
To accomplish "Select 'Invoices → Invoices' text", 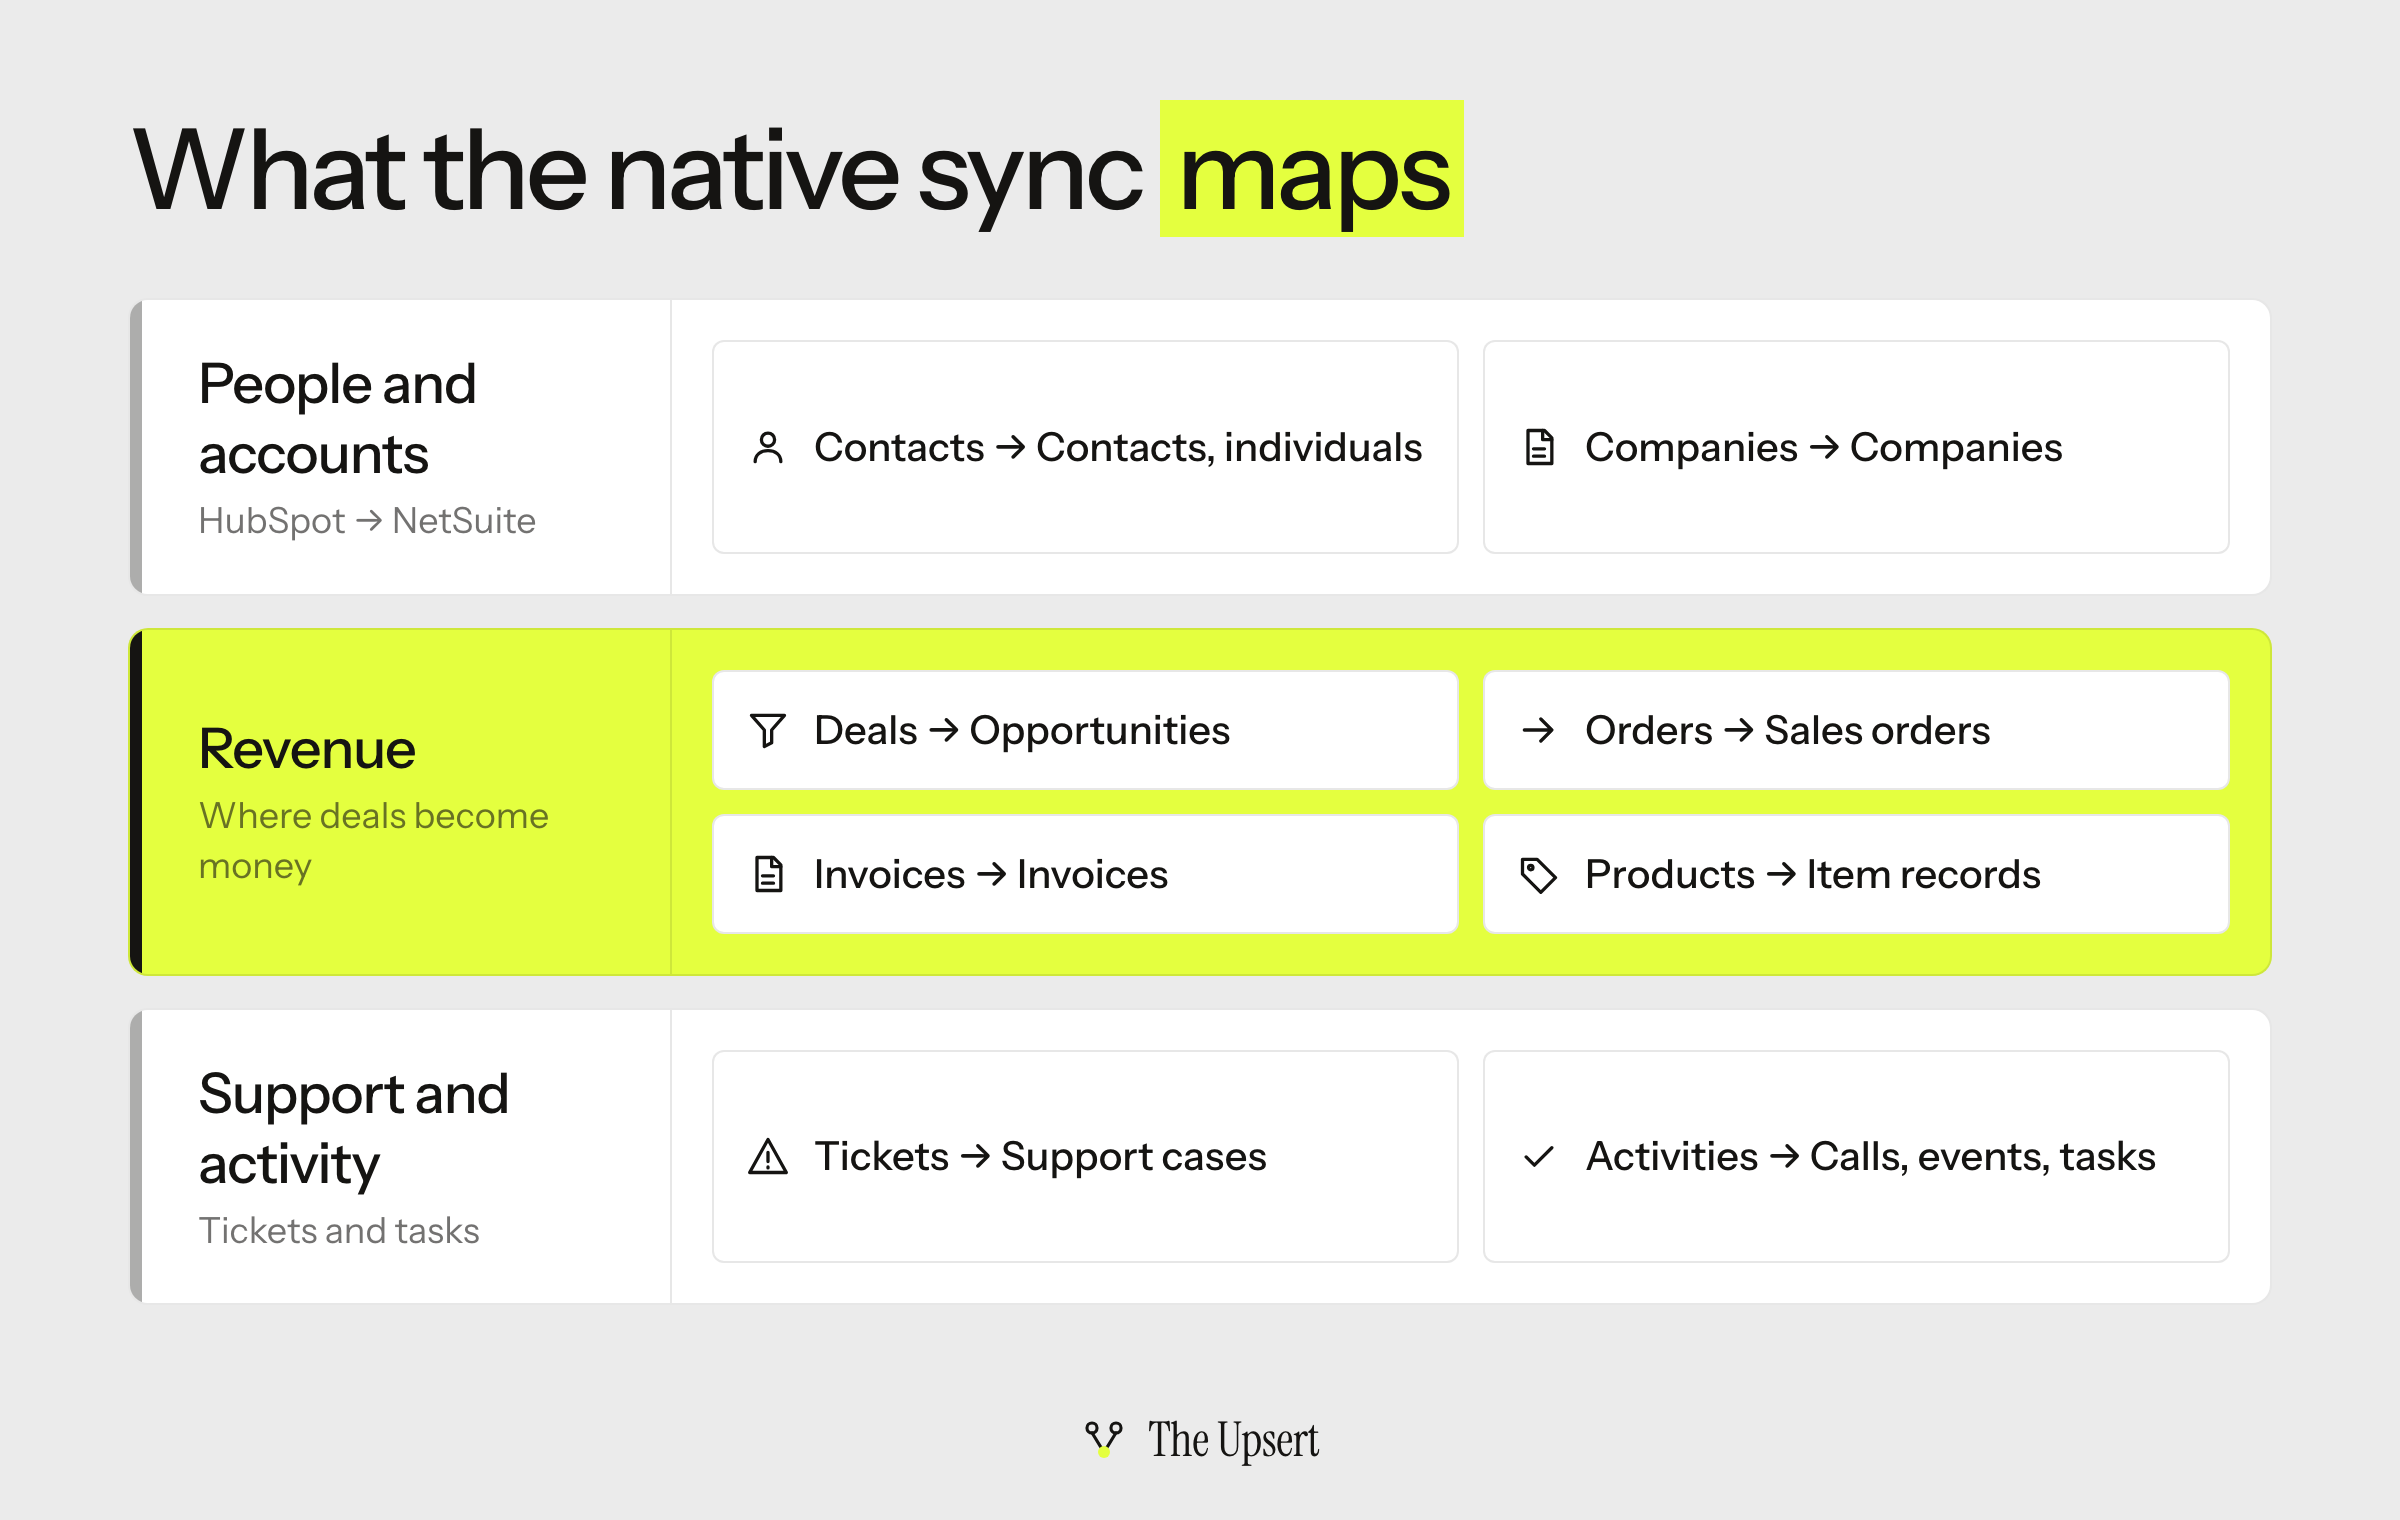I will pos(991,875).
